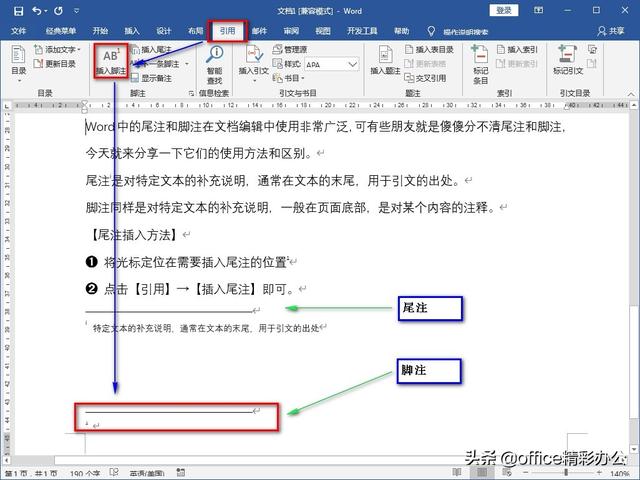
Task: Click 插入索引 button
Action: pyautogui.click(x=517, y=50)
